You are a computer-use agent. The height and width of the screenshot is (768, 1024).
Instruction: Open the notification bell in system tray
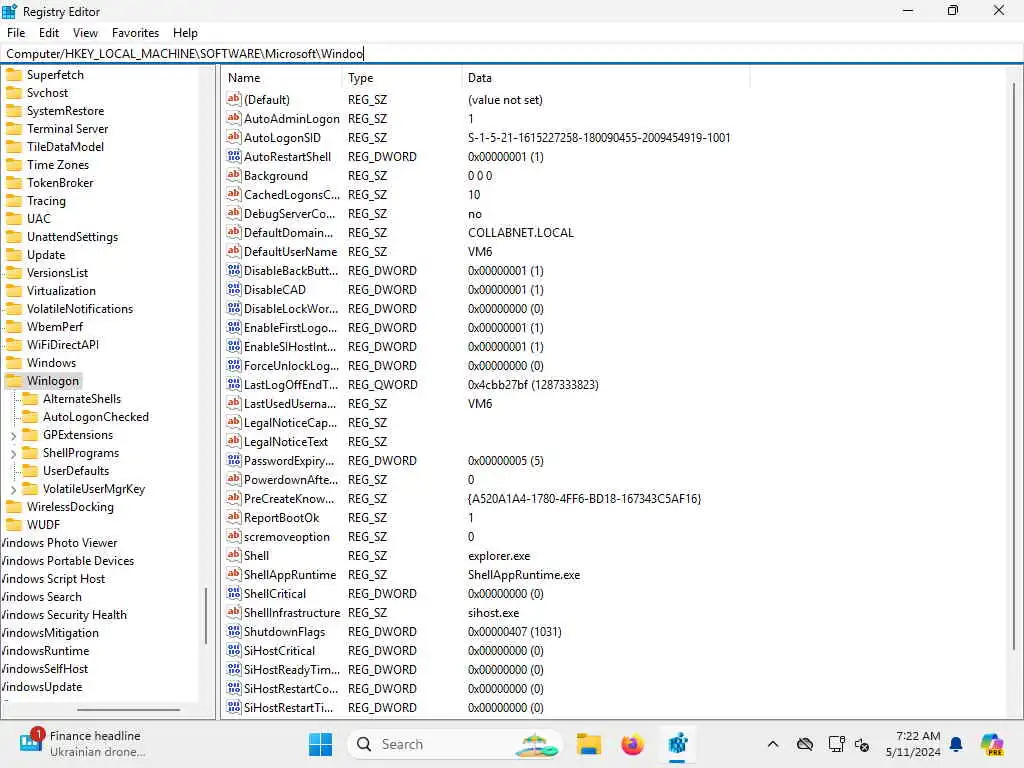point(956,744)
